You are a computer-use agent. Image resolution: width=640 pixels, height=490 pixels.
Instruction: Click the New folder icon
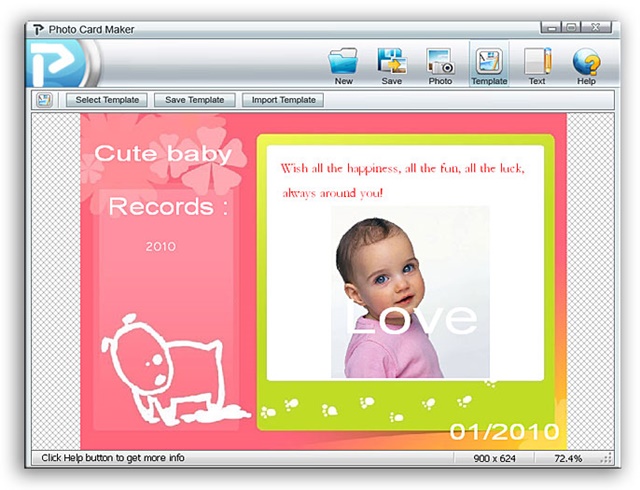click(343, 63)
